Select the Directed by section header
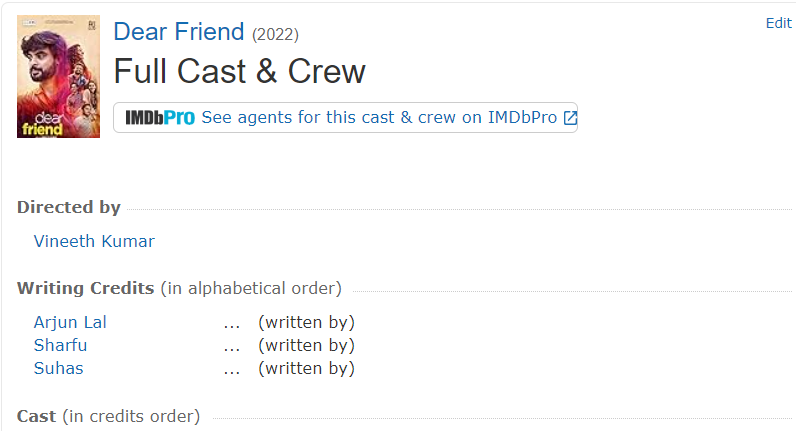The image size is (796, 431). [69, 207]
